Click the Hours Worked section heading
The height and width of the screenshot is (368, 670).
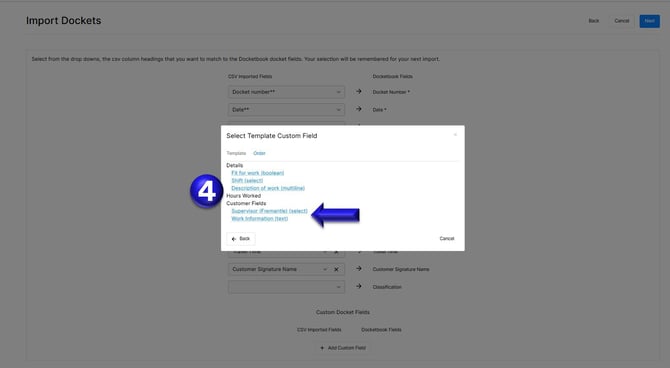tap(244, 196)
